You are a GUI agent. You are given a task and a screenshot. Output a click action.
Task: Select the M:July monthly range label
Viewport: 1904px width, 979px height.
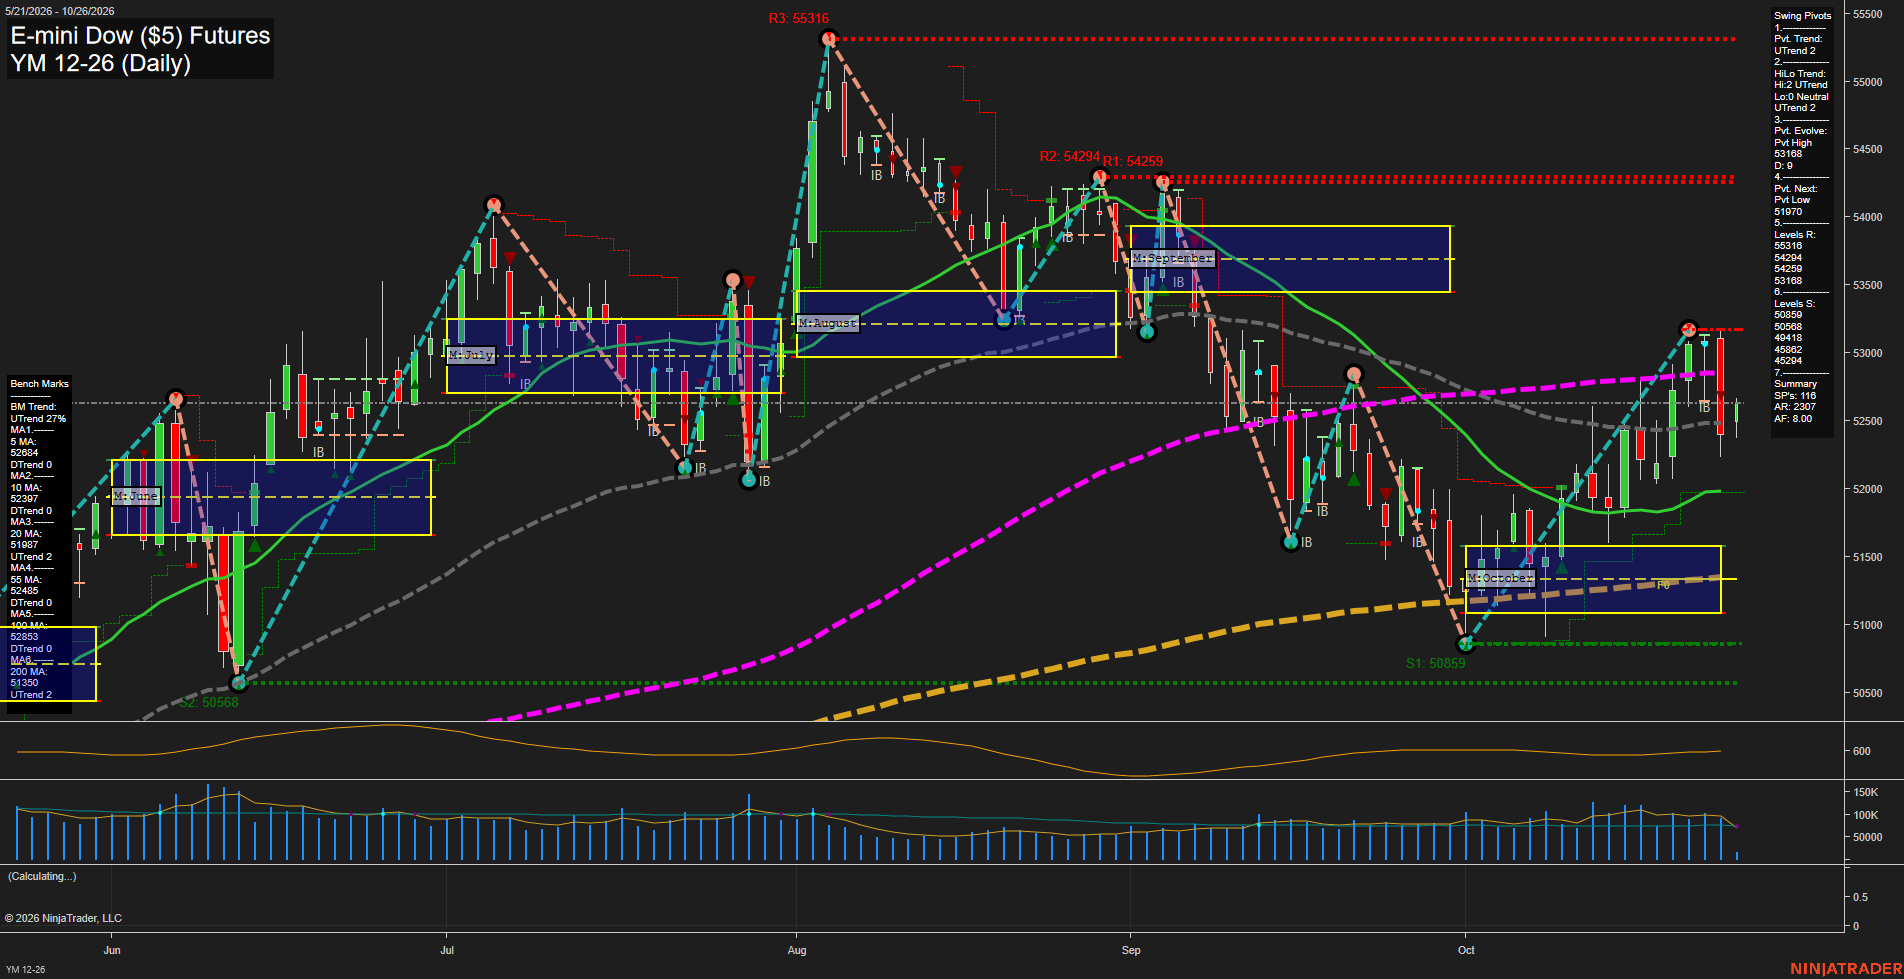pos(471,355)
